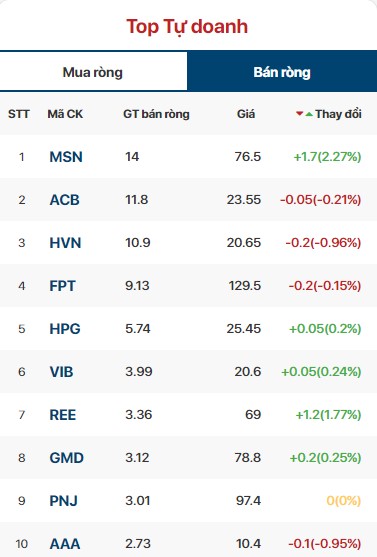This screenshot has width=377, height=557.
Task: Click the Top Tự doanh title
Action: click(187, 27)
